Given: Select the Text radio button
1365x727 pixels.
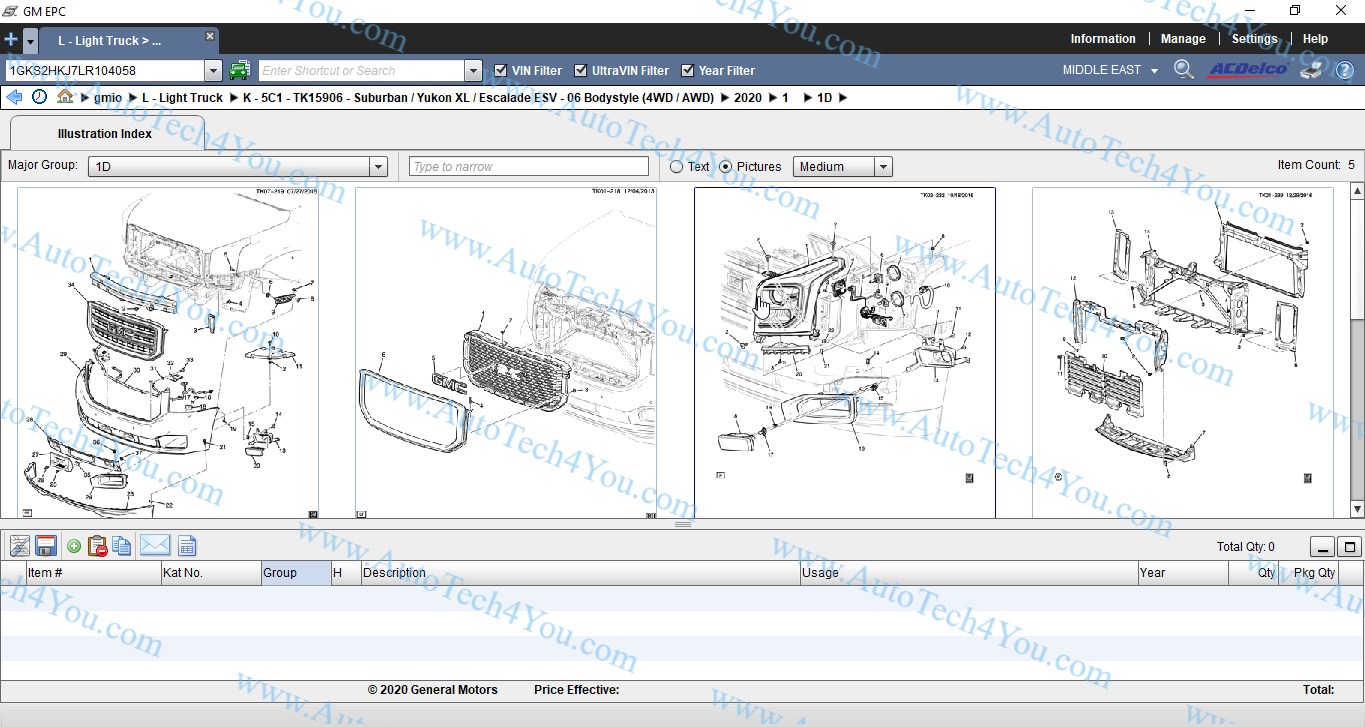Looking at the screenshot, I should click(677, 167).
